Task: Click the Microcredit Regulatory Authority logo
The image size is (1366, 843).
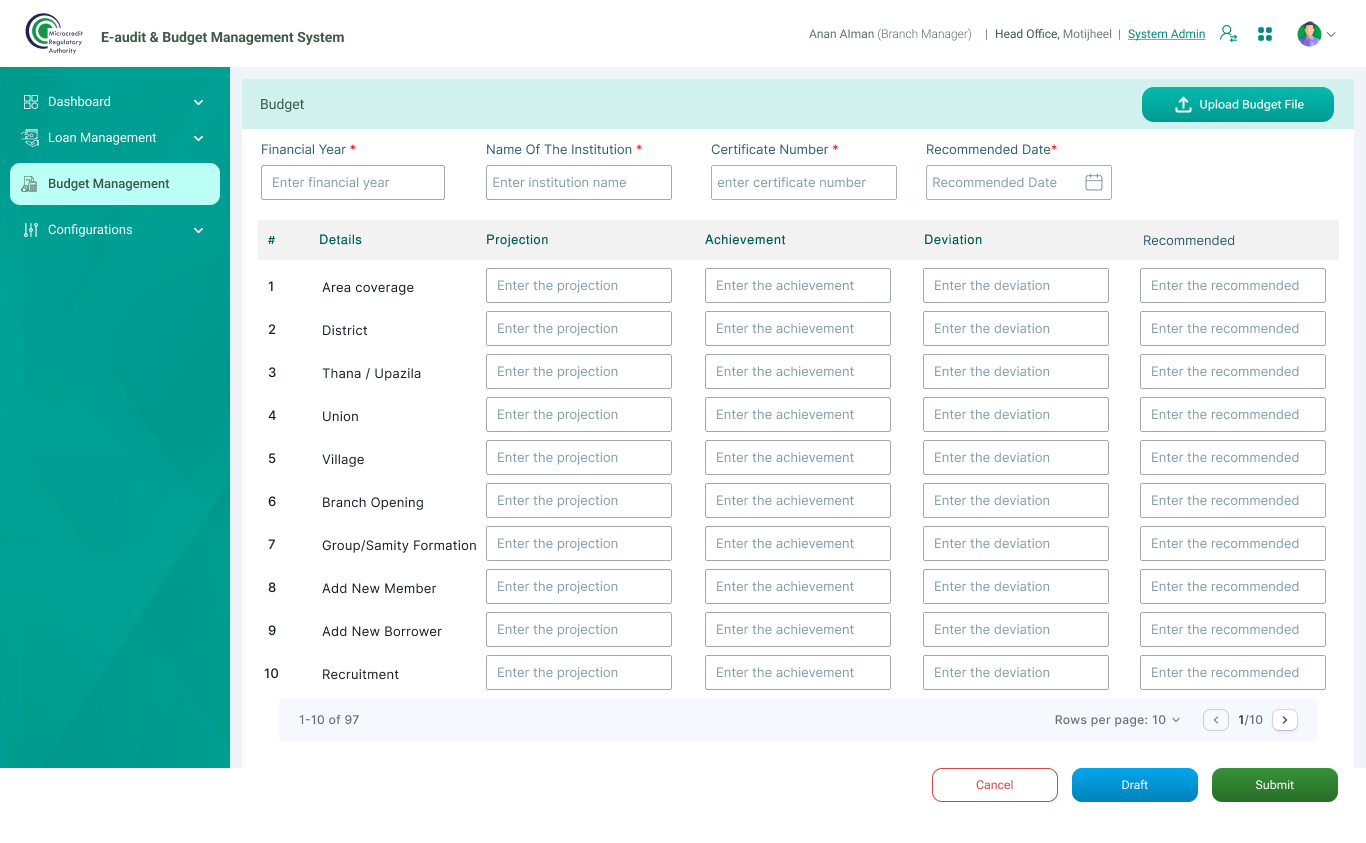Action: tap(54, 34)
